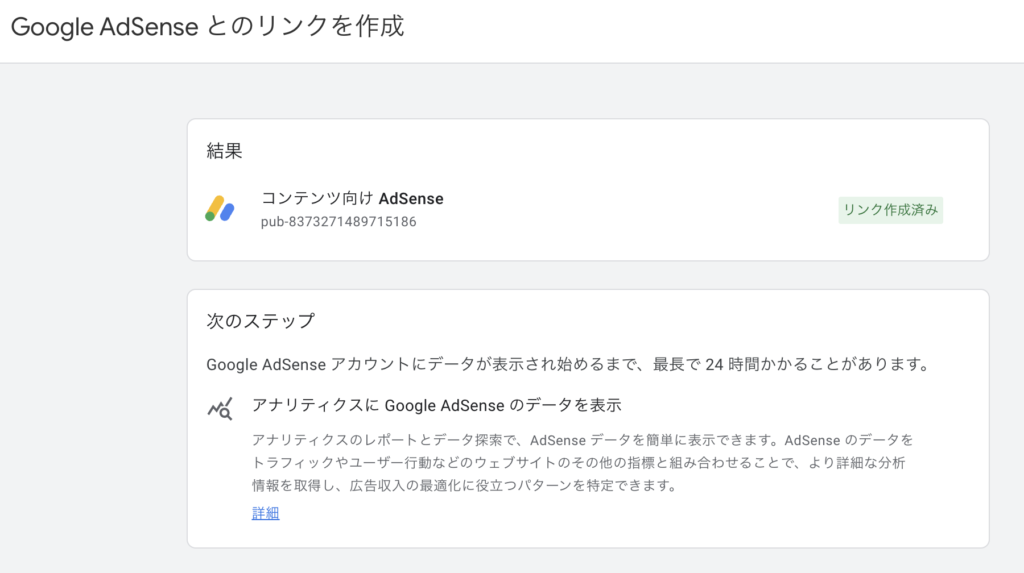This screenshot has height=573, width=1024.
Task: Click the page title Google AdSense とのリンクを作成
Action: [207, 27]
